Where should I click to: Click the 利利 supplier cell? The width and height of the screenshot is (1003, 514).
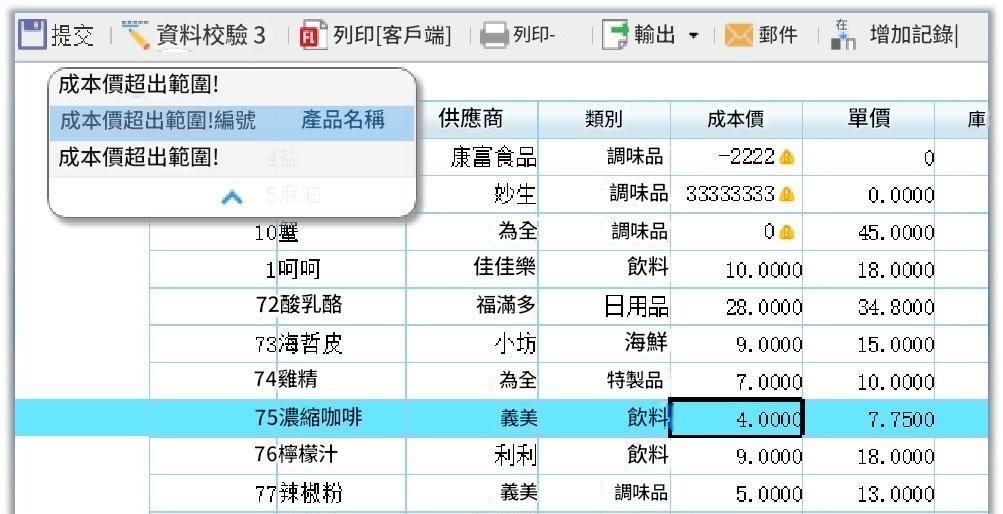pyautogui.click(x=471, y=456)
